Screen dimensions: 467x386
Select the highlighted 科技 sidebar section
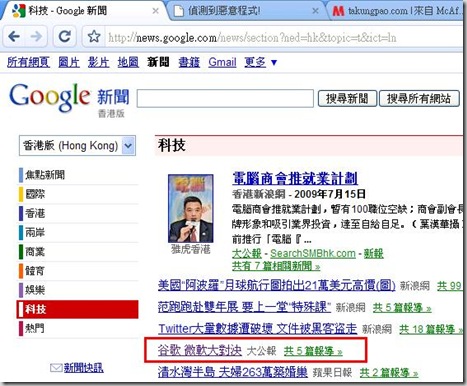pyautogui.click(x=78, y=309)
